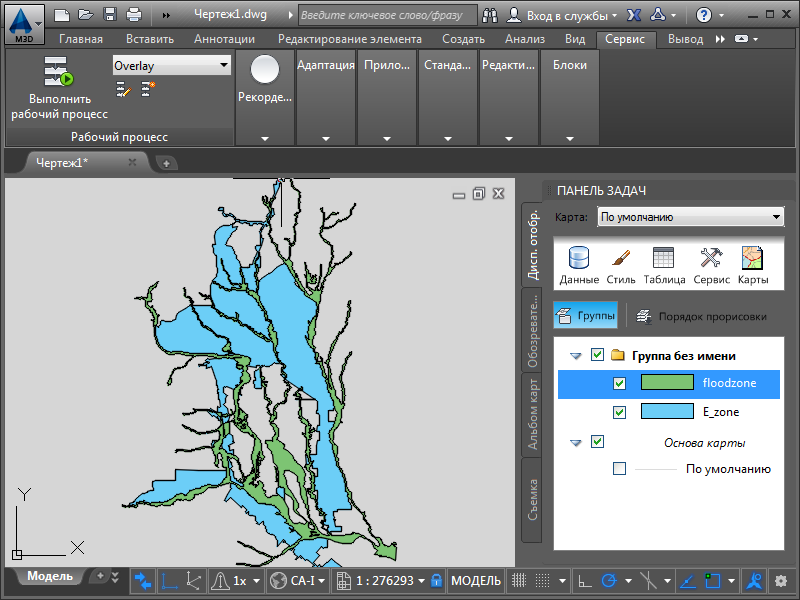This screenshot has width=800, height=600.
Task: Uncheck the floodzone layer checkbox
Action: [x=619, y=383]
